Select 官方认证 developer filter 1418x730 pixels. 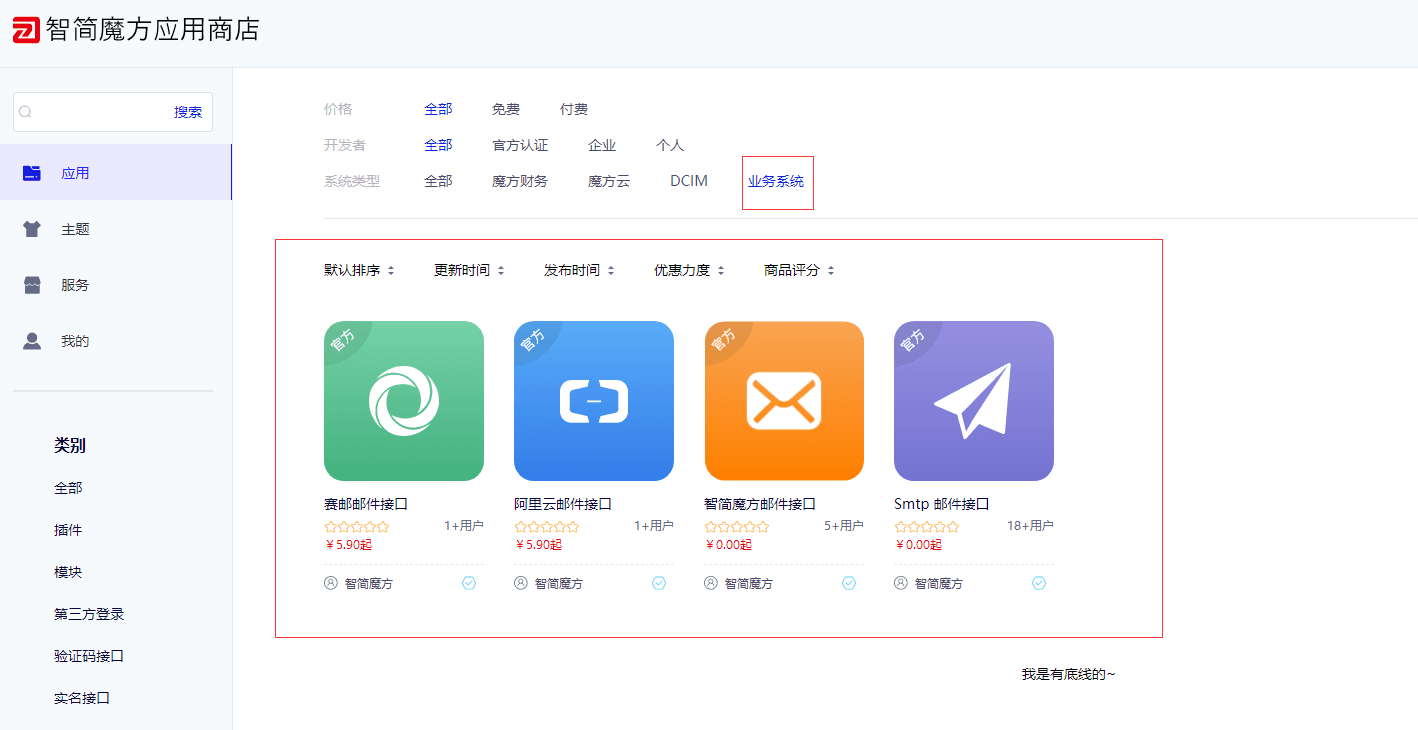click(x=520, y=145)
